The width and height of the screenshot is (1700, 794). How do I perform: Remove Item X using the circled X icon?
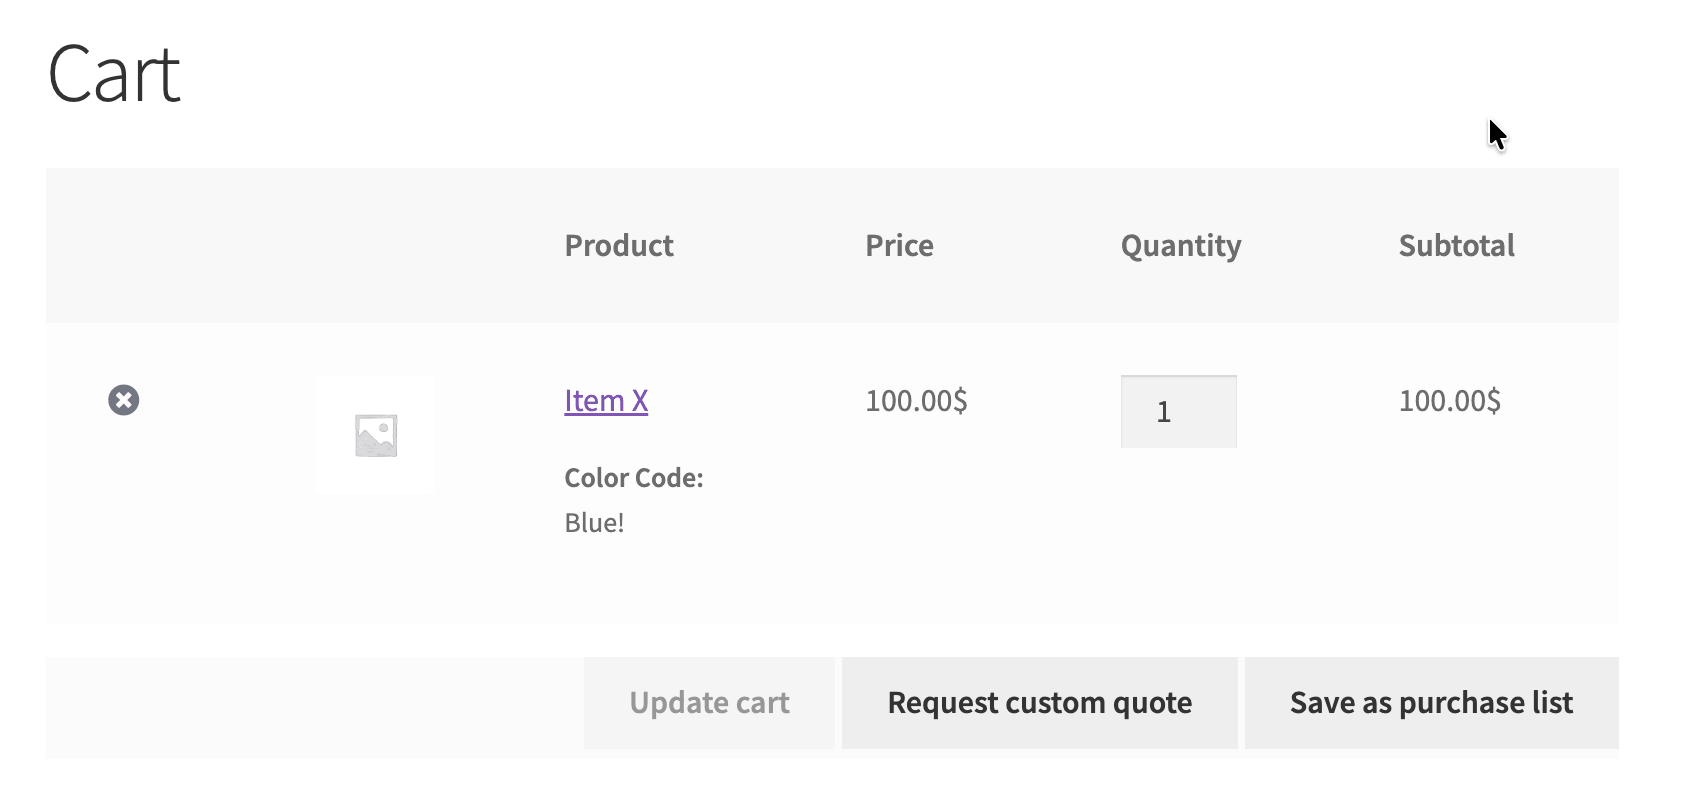(124, 400)
